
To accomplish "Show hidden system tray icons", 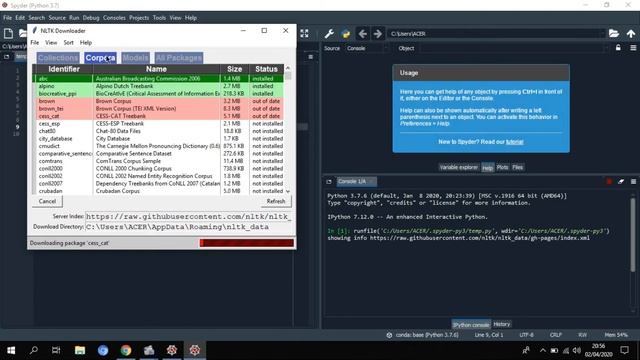I will tap(542, 350).
